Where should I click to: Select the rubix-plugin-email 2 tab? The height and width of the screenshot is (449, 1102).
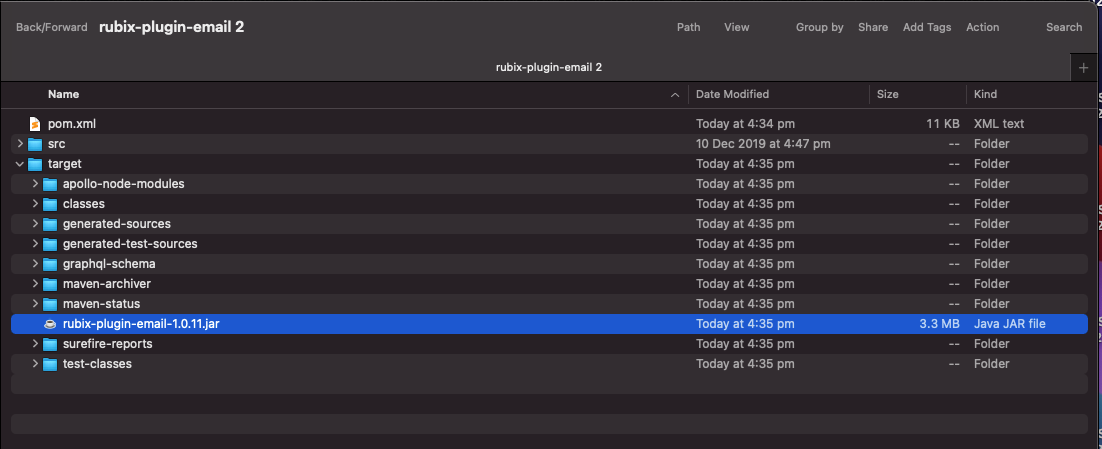(x=548, y=68)
